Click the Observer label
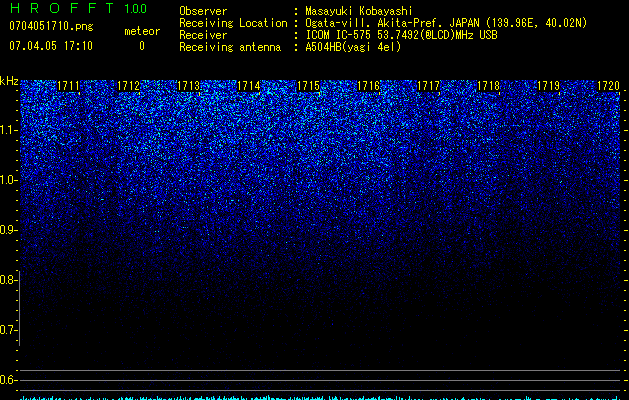 click(x=203, y=11)
